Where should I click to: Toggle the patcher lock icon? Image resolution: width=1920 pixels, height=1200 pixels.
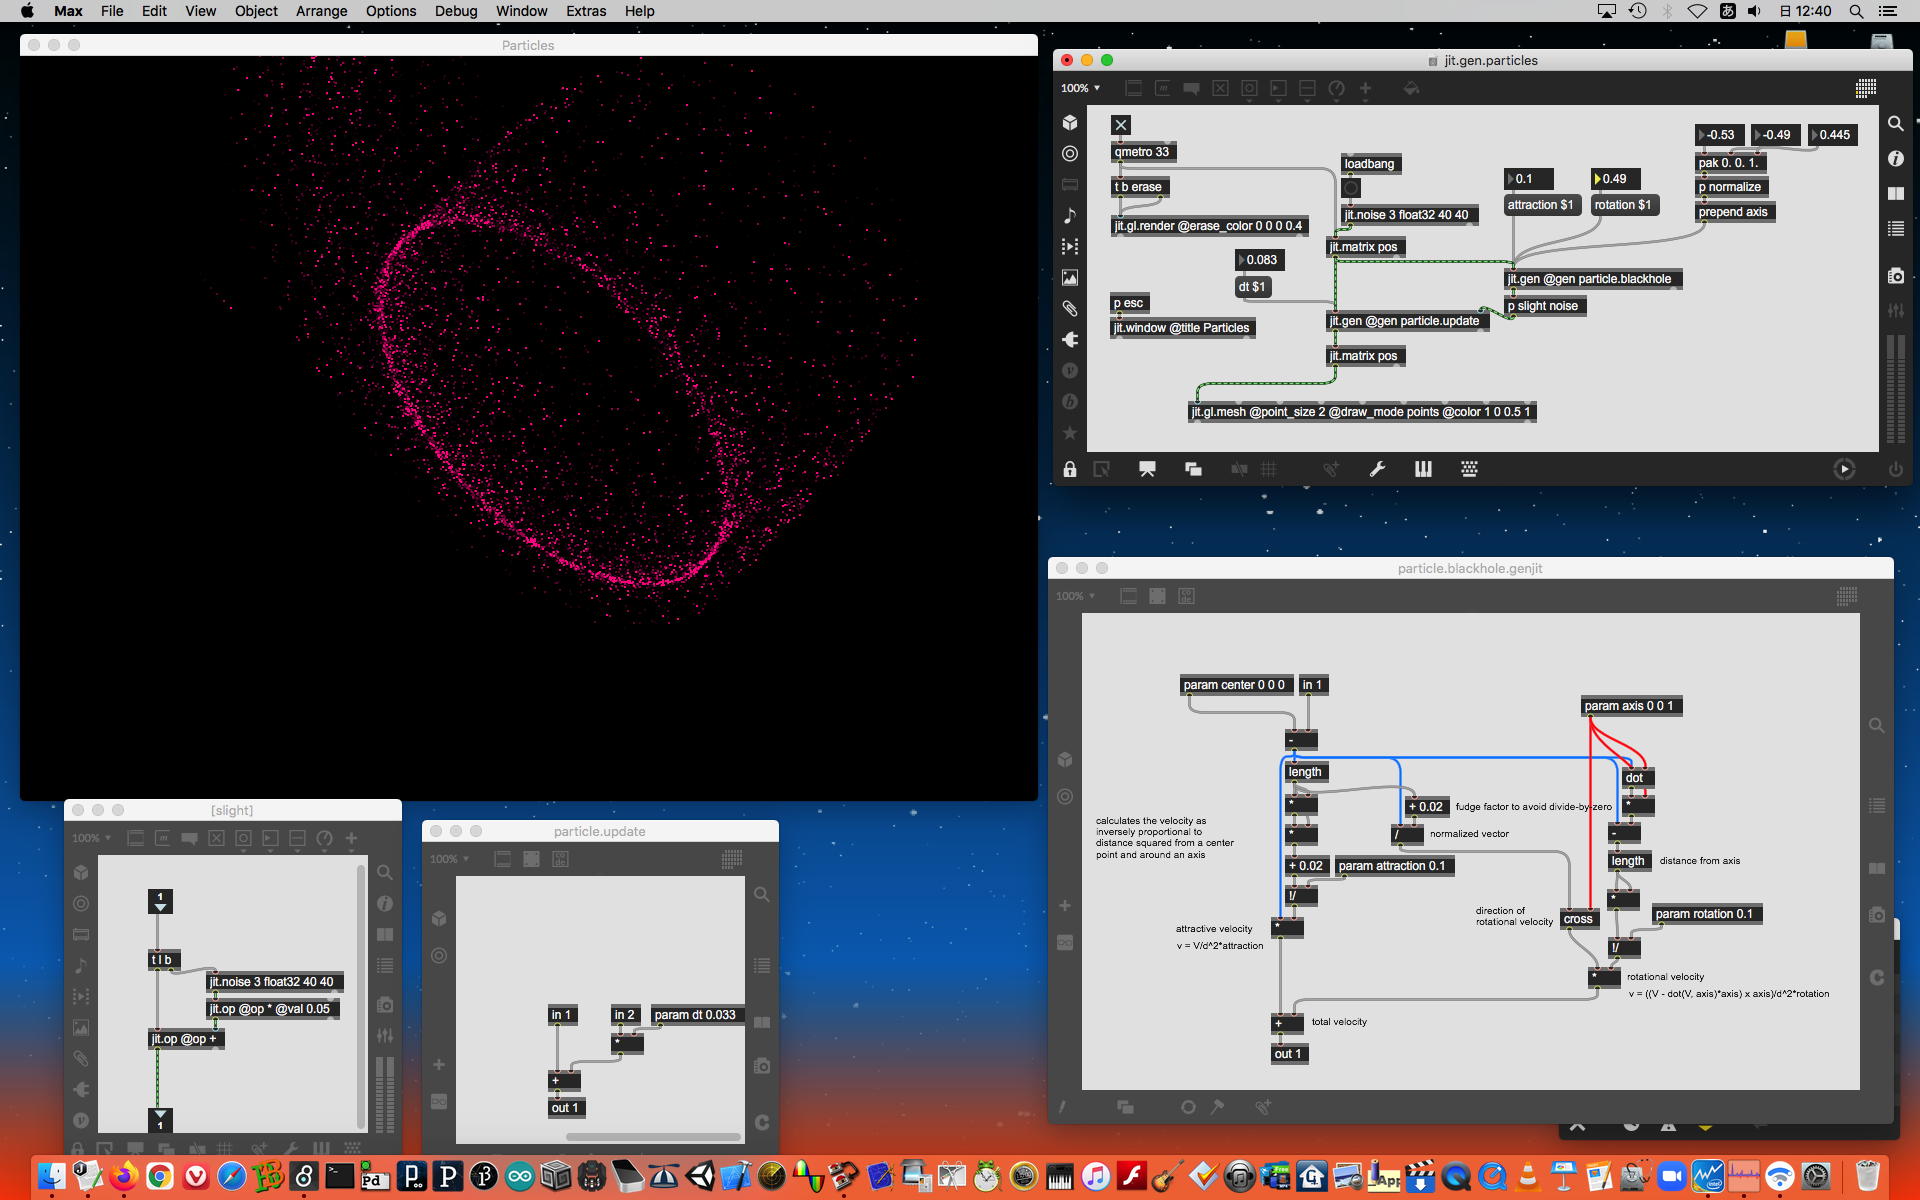1070,469
